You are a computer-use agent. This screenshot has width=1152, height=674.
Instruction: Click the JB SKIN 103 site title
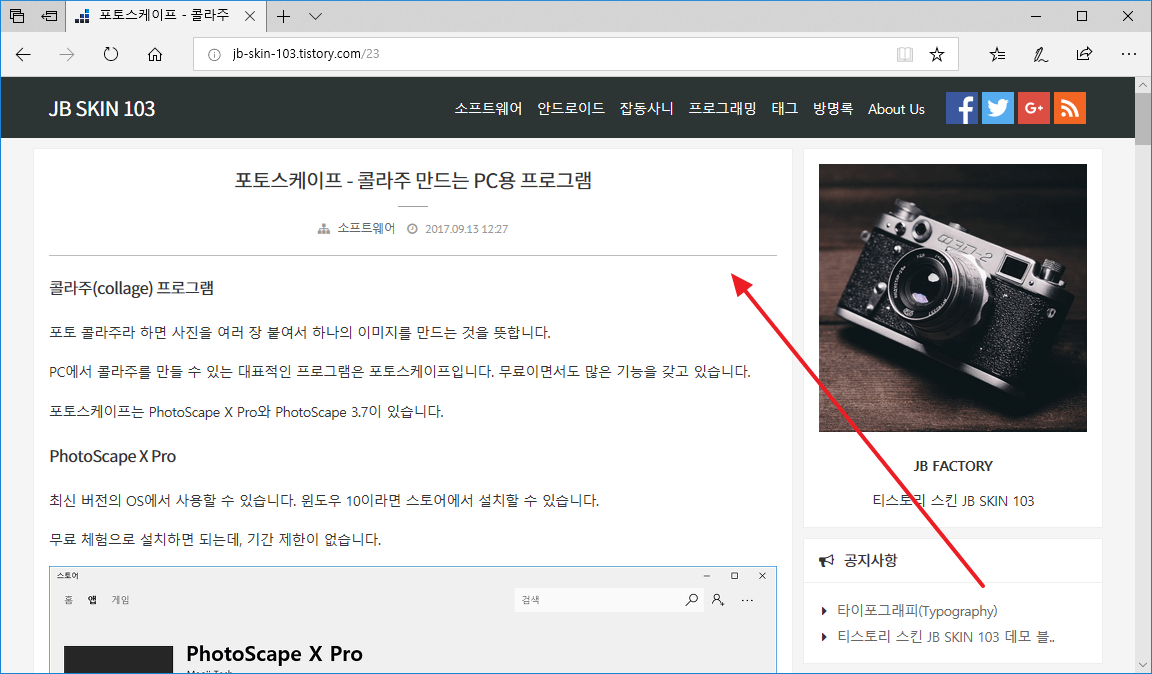102,109
